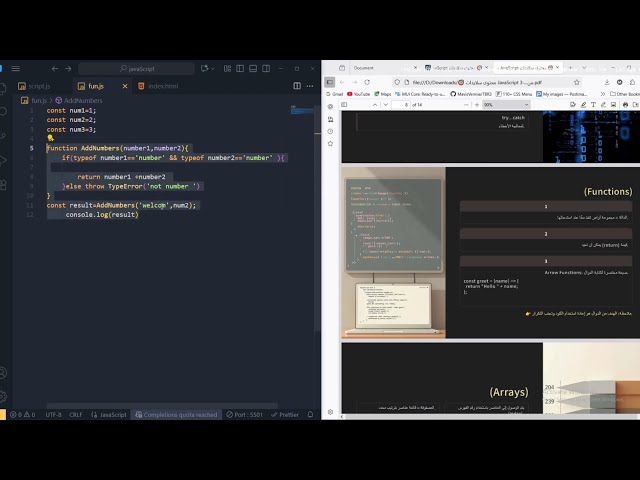
Task: Open a new browser tab
Action: [570, 68]
